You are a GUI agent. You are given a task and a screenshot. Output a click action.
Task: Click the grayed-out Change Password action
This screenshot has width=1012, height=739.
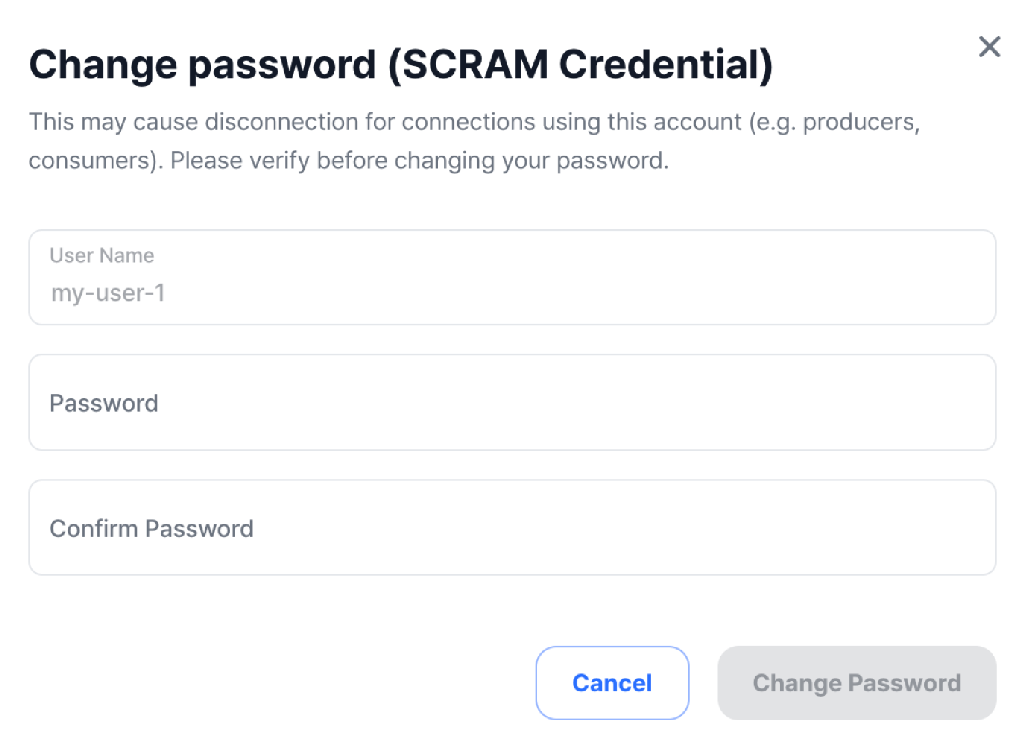(856, 683)
